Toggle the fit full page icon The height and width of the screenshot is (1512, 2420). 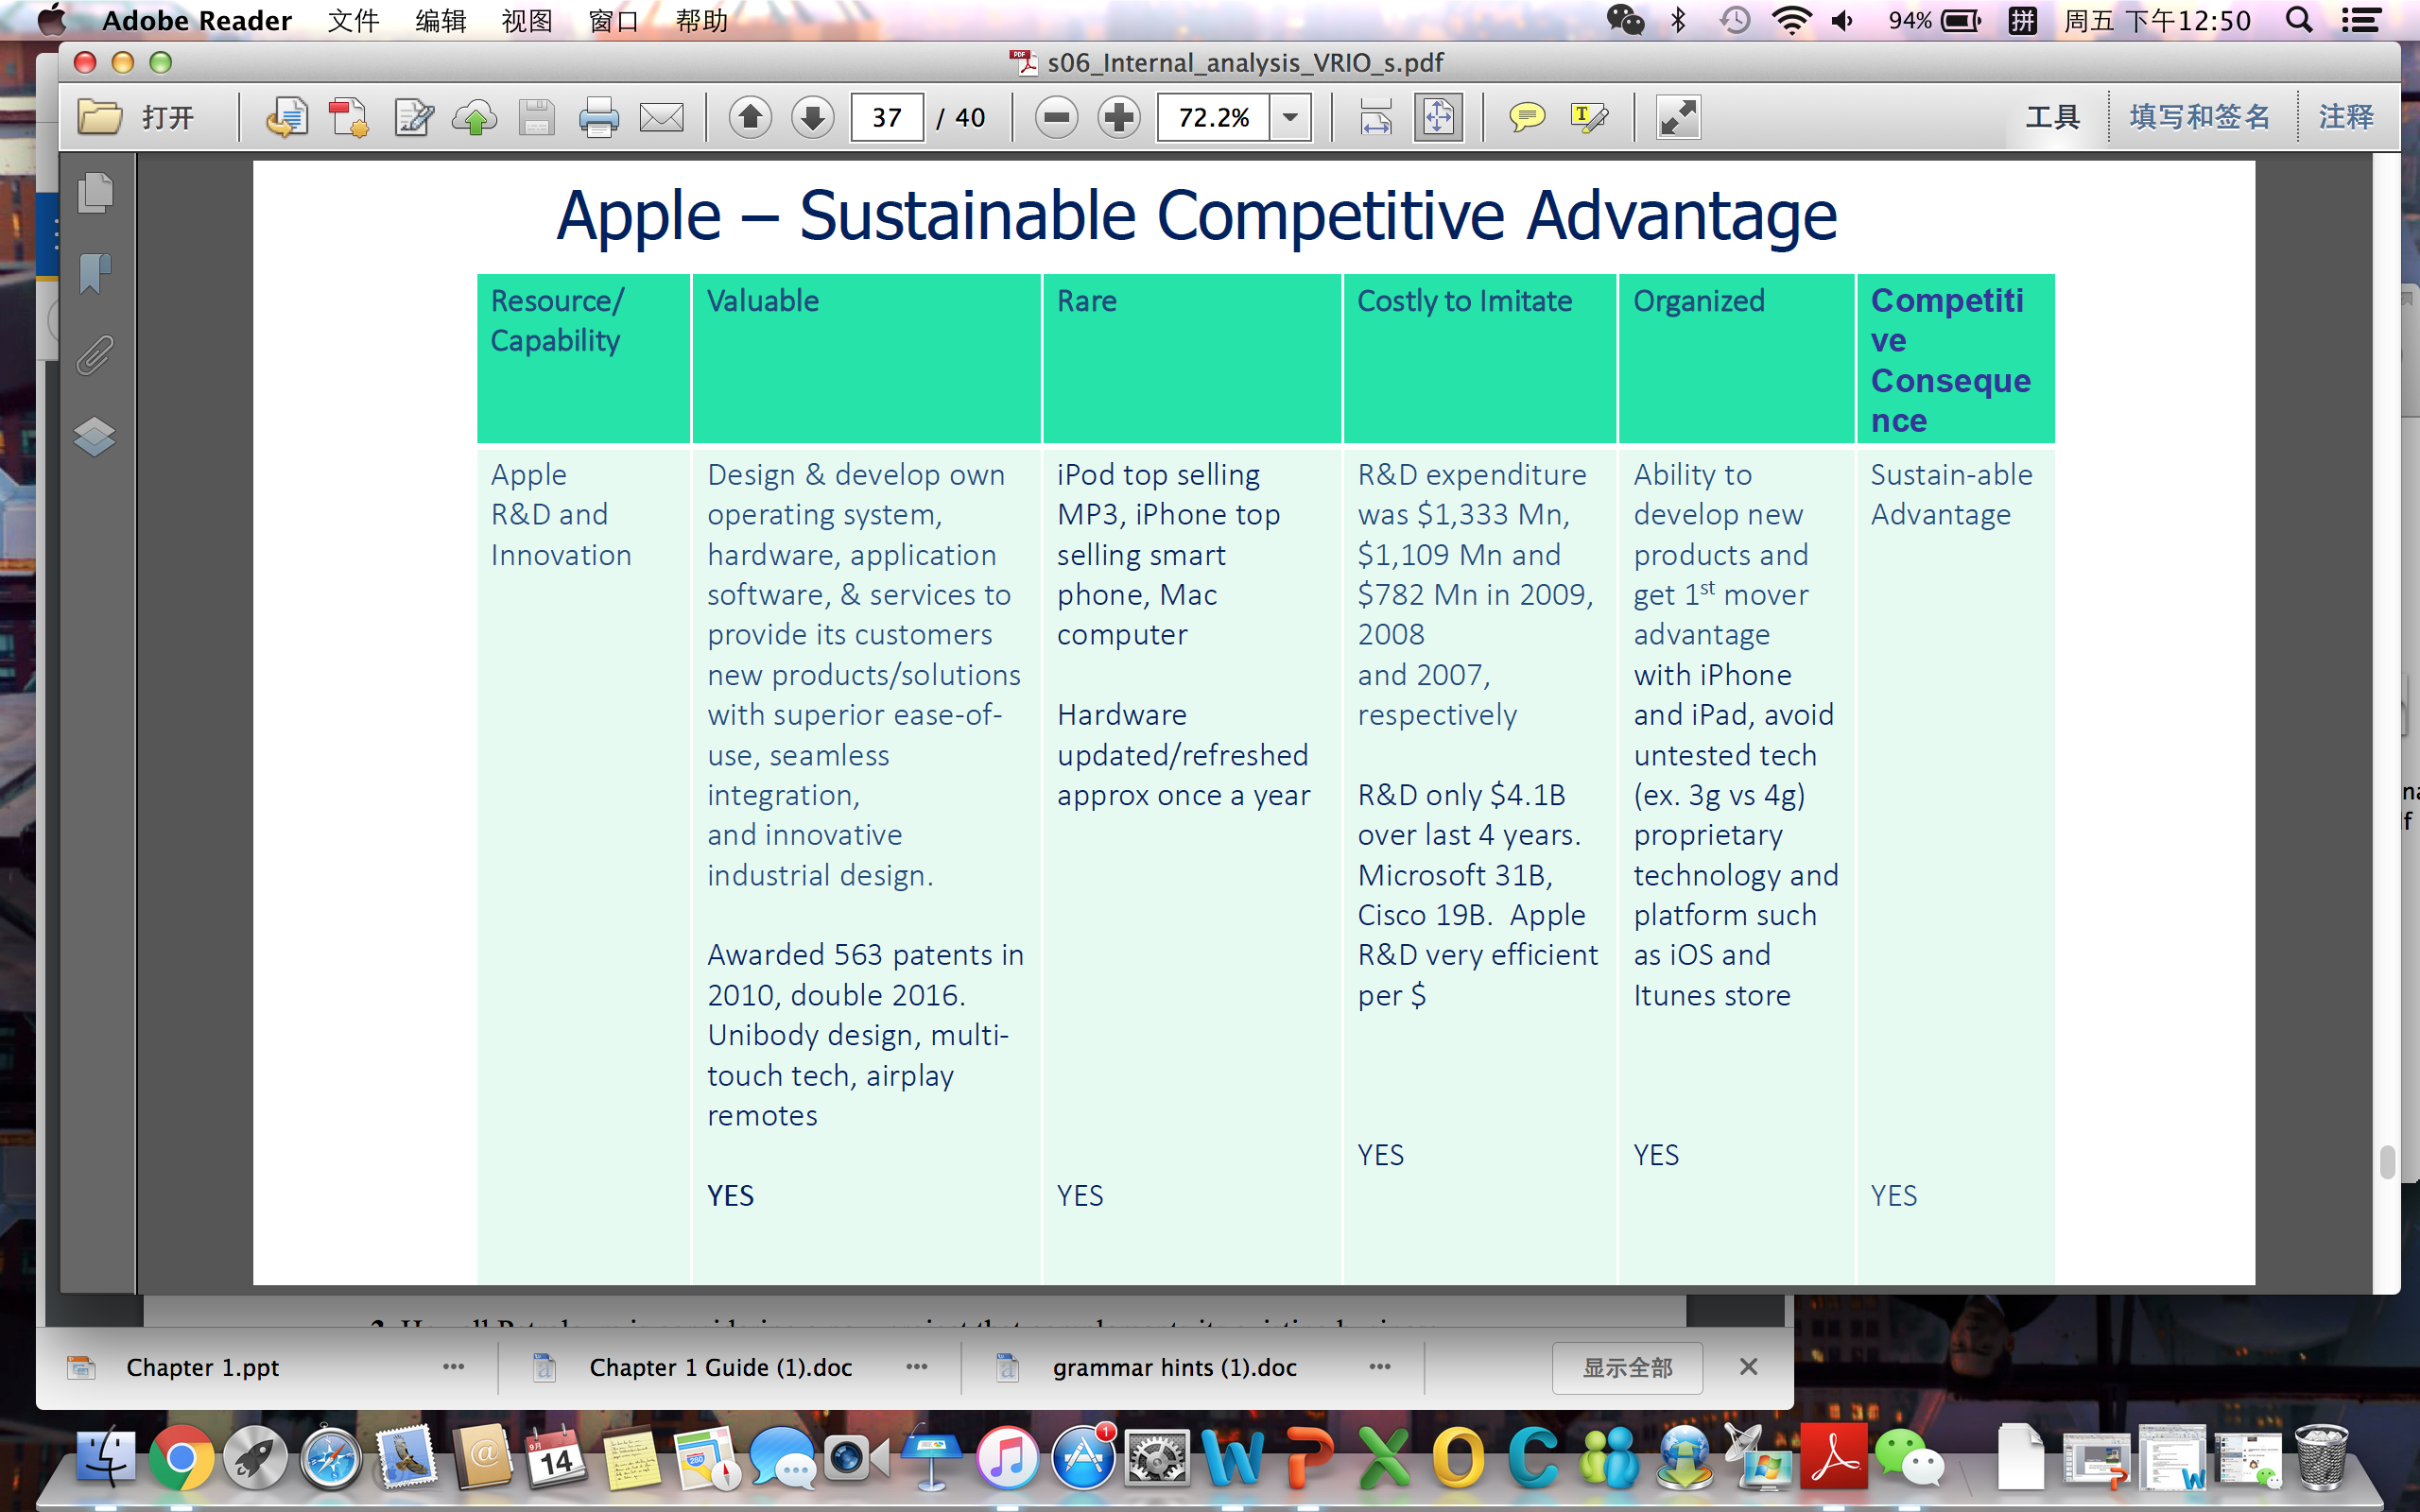click(1438, 118)
